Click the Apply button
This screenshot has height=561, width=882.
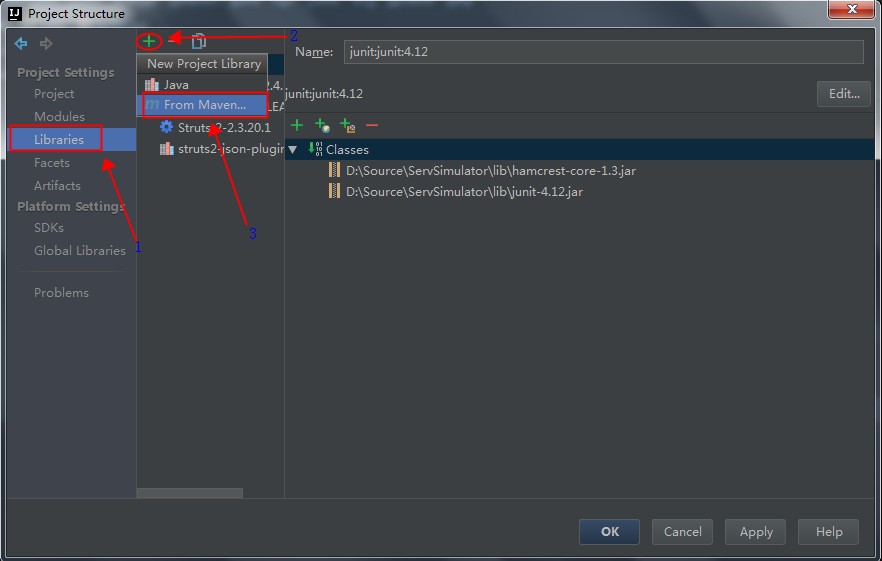click(755, 532)
